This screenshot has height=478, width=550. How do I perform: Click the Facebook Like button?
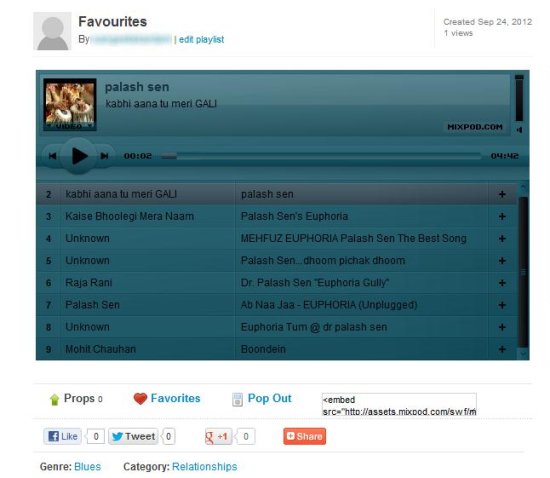coord(62,437)
